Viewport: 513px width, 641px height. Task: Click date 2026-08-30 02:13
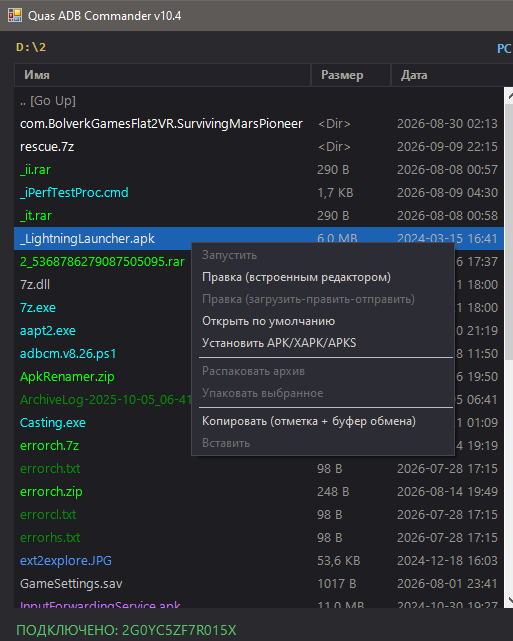point(447,124)
